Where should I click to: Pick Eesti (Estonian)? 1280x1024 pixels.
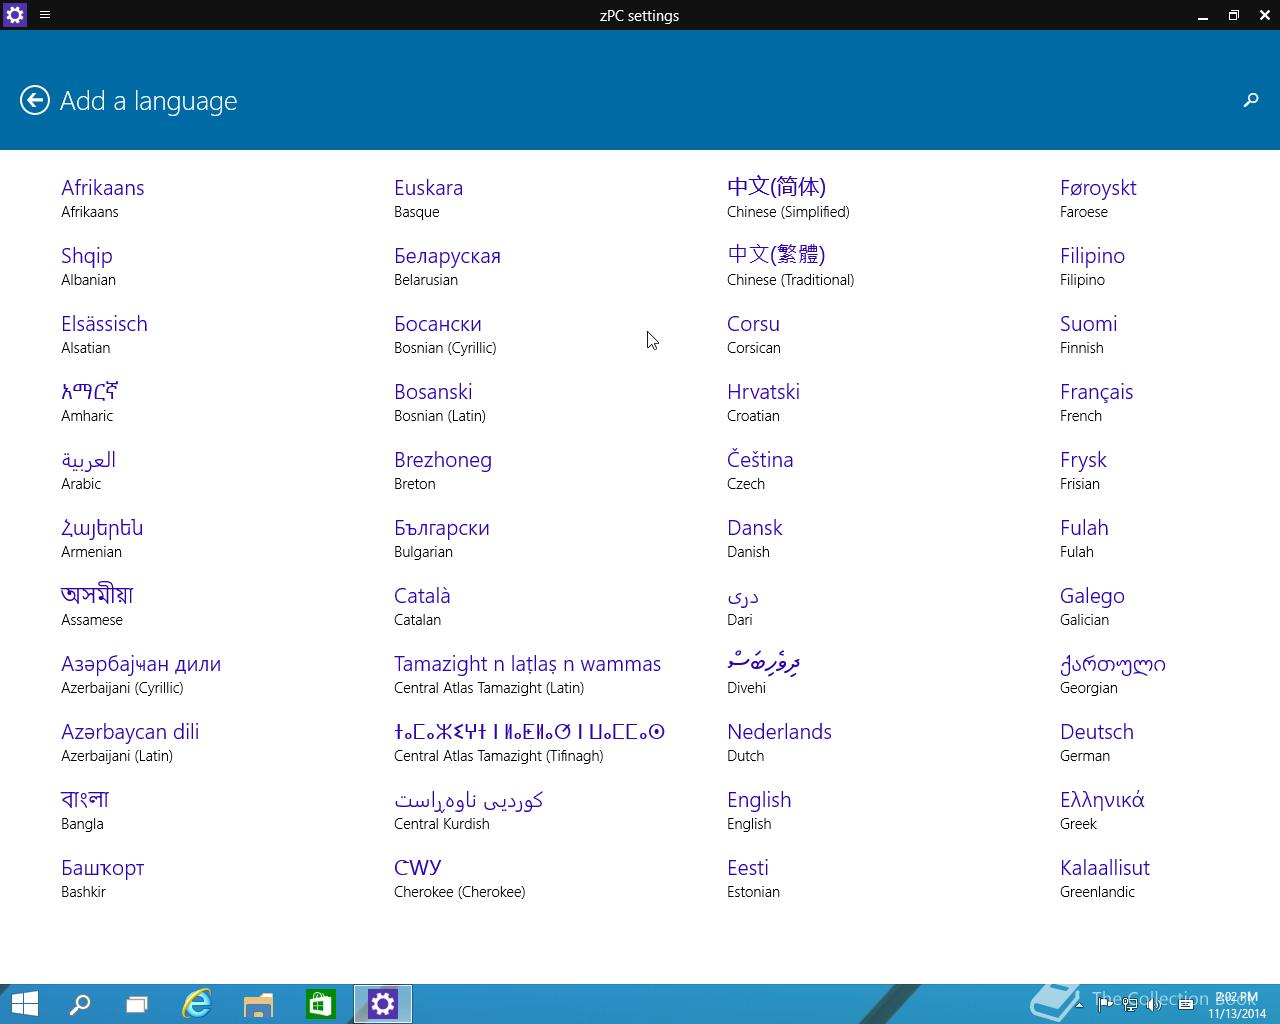pyautogui.click(x=753, y=878)
